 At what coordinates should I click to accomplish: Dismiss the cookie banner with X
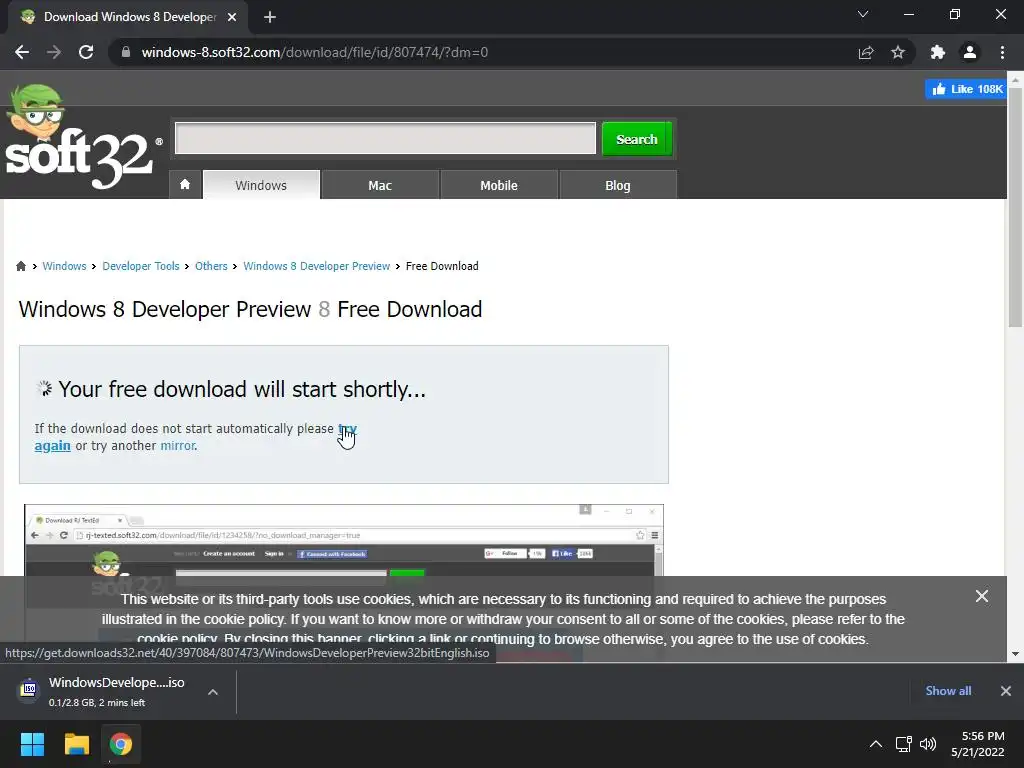[x=982, y=596]
